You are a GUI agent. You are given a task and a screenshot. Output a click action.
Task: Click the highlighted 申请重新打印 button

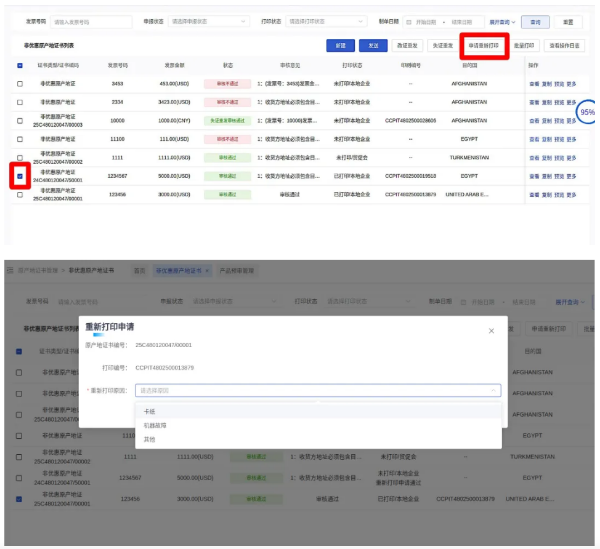484,45
